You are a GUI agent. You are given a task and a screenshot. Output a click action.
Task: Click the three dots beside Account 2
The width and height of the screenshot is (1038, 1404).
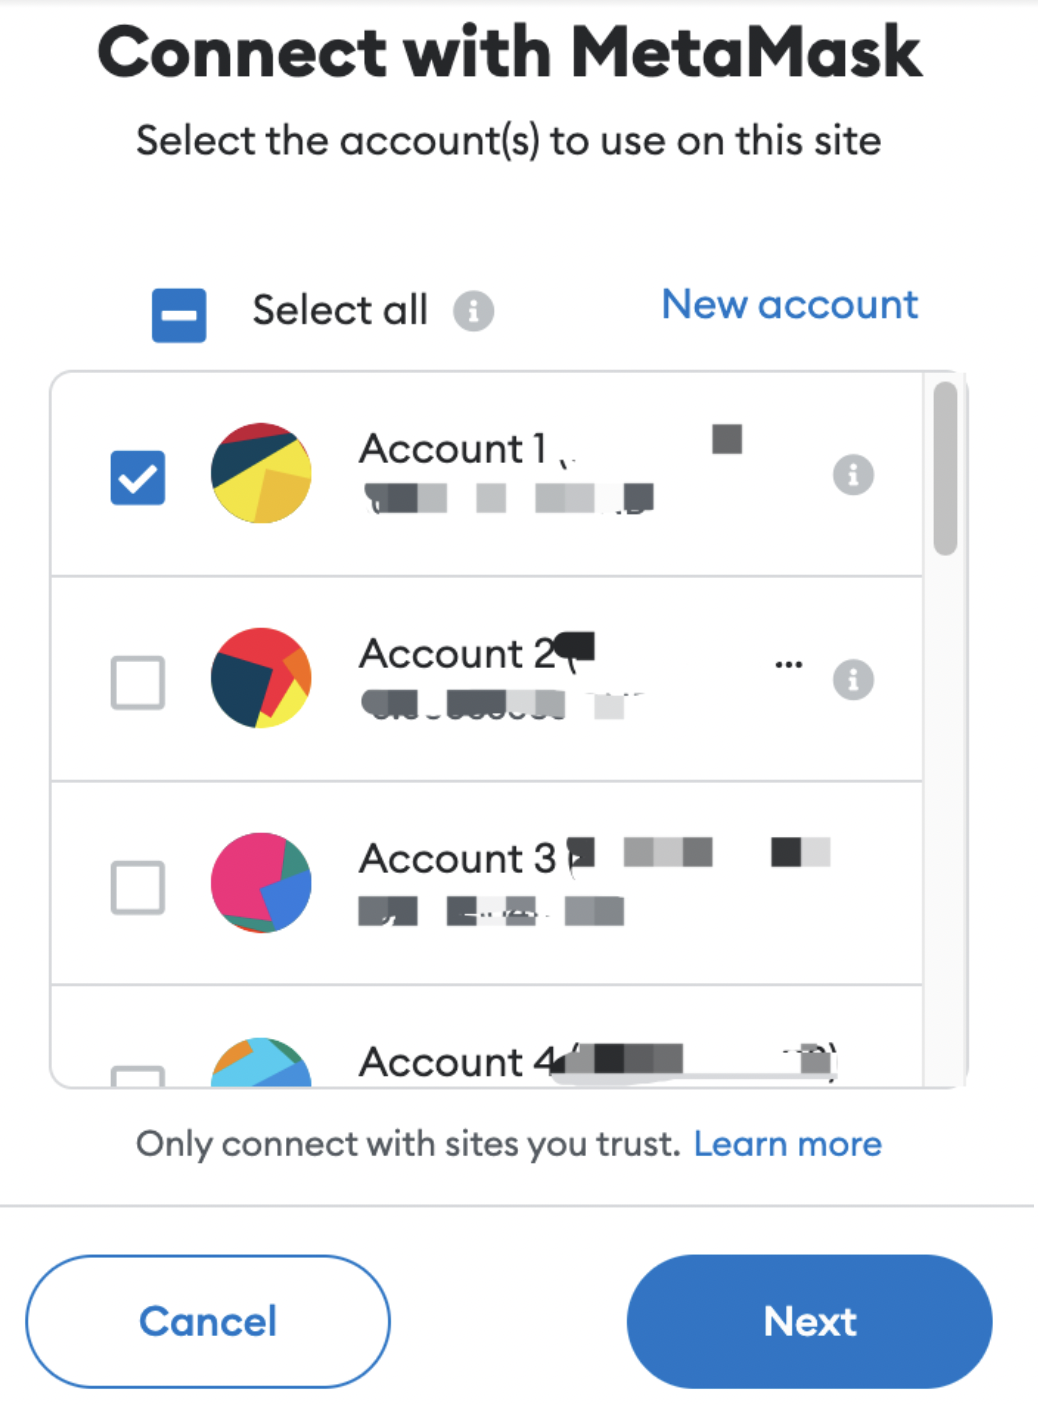point(789,664)
